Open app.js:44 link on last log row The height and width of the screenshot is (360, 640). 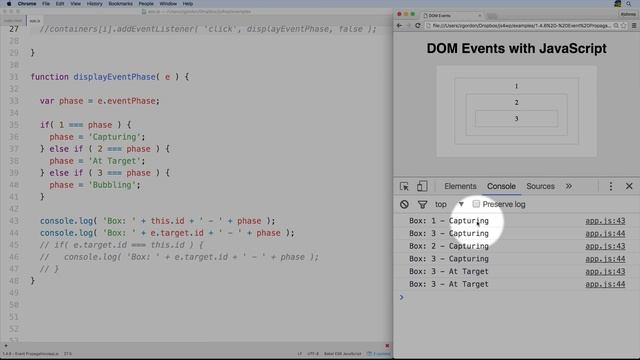click(605, 284)
